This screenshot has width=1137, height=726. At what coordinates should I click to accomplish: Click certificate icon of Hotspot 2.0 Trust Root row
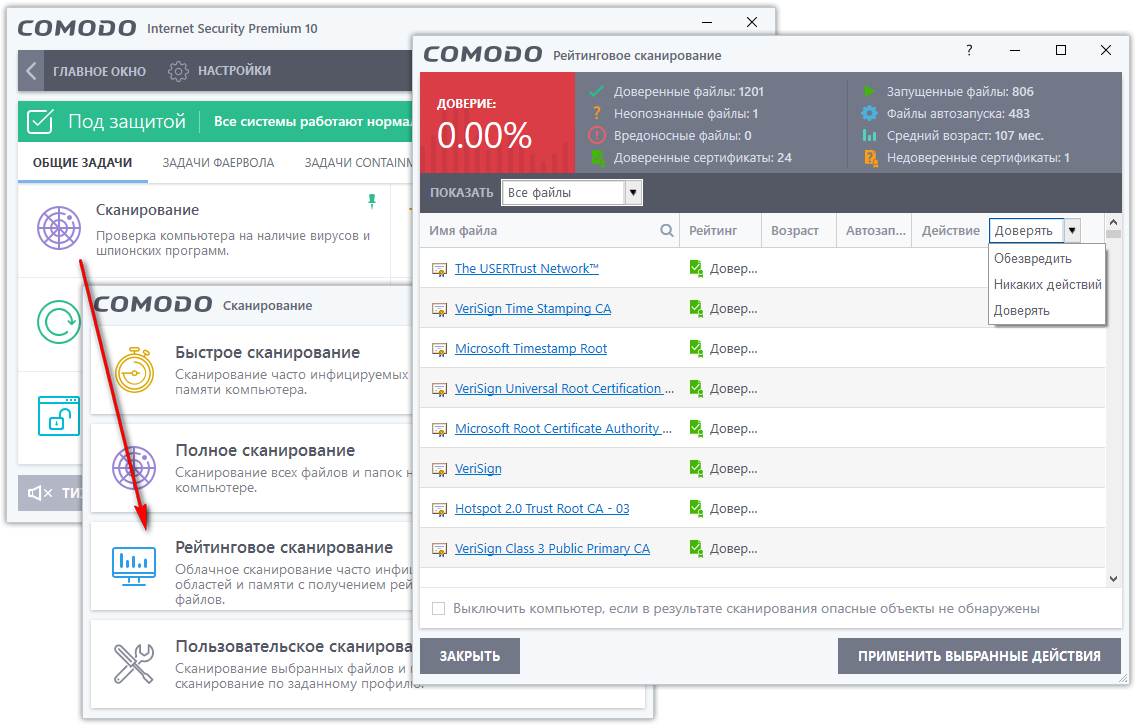439,509
